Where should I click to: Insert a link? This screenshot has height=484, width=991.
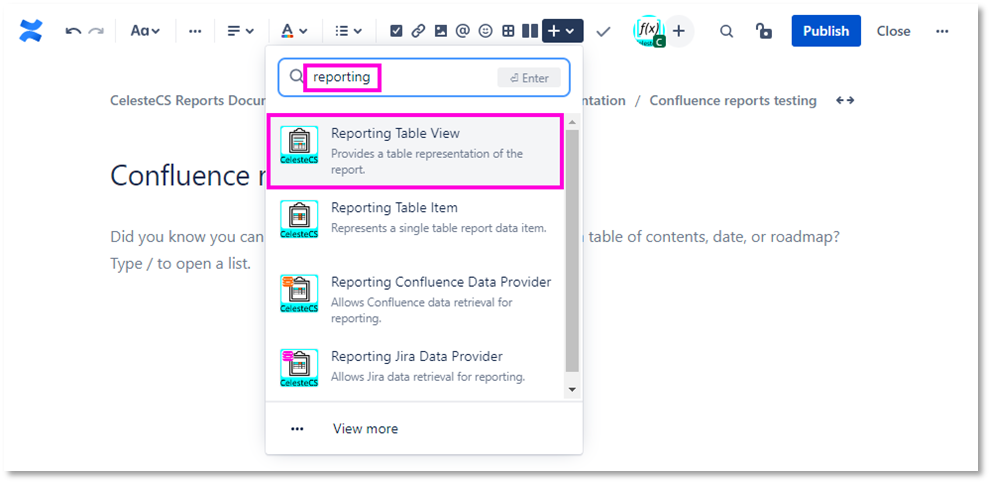[x=418, y=31]
